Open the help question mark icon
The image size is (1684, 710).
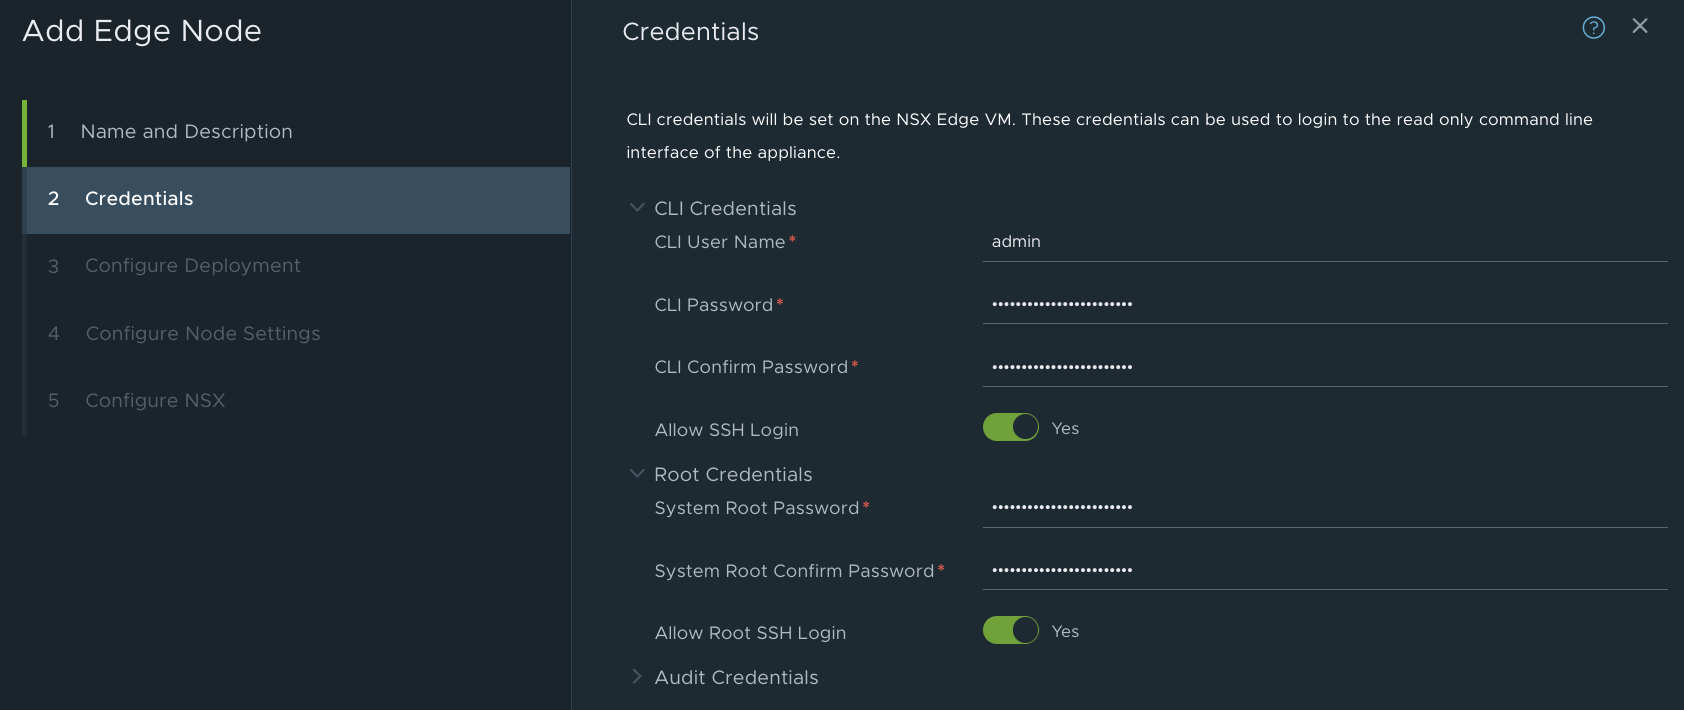pos(1593,28)
